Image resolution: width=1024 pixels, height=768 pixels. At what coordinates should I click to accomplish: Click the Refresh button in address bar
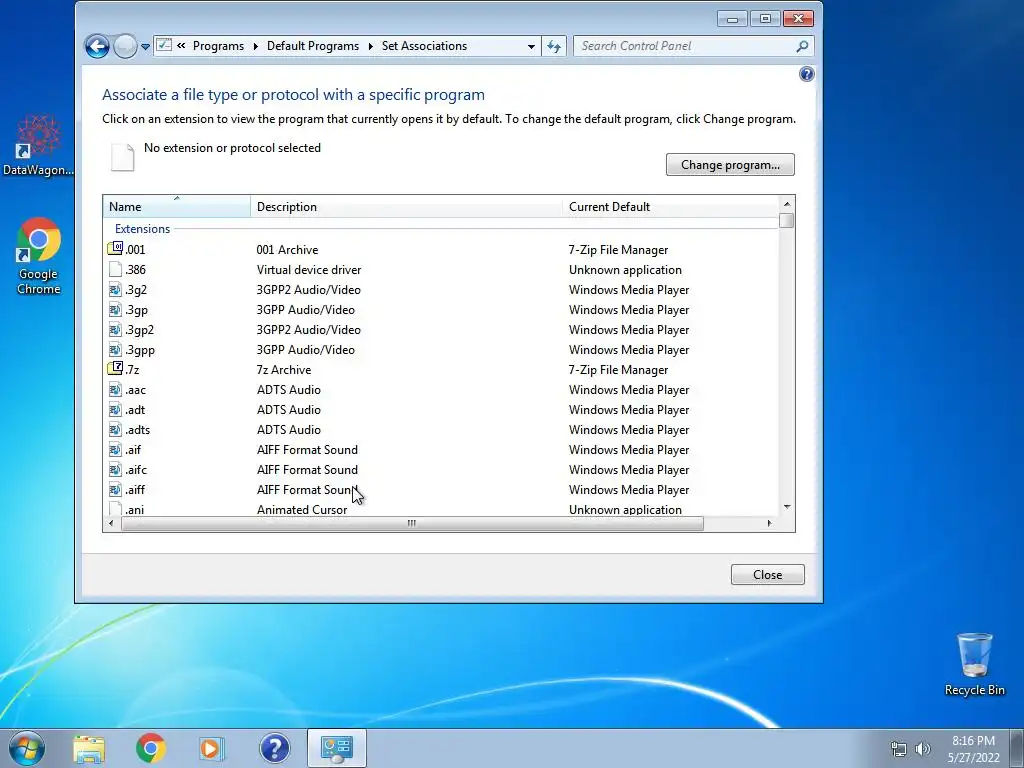[554, 46]
